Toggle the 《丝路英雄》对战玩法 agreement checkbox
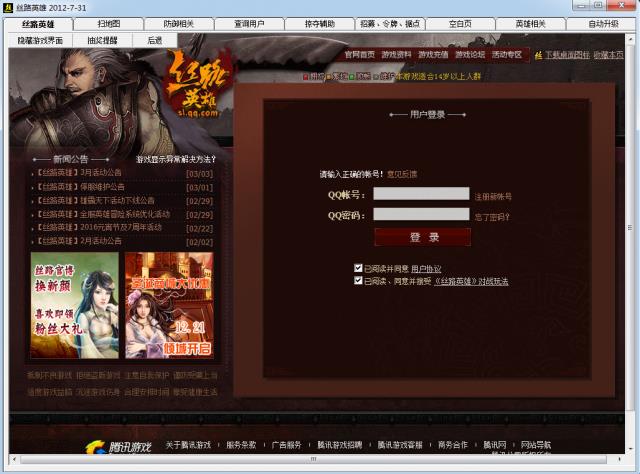Screen dimensions: 640x474 click(x=358, y=280)
